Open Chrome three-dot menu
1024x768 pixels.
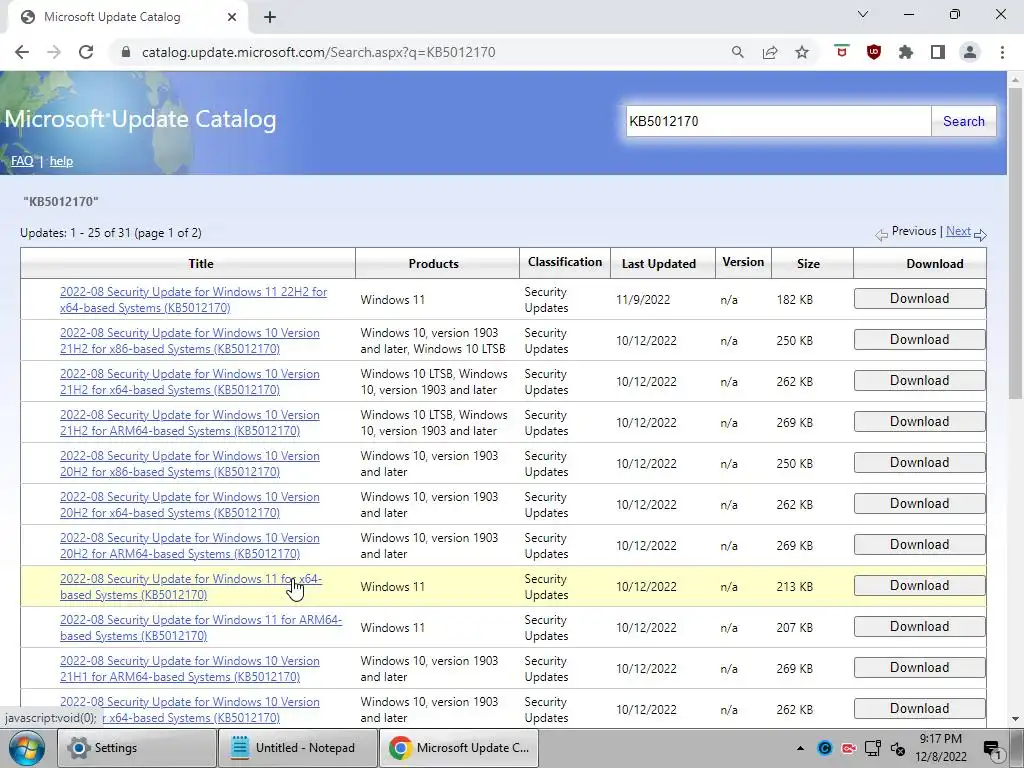[x=1002, y=52]
